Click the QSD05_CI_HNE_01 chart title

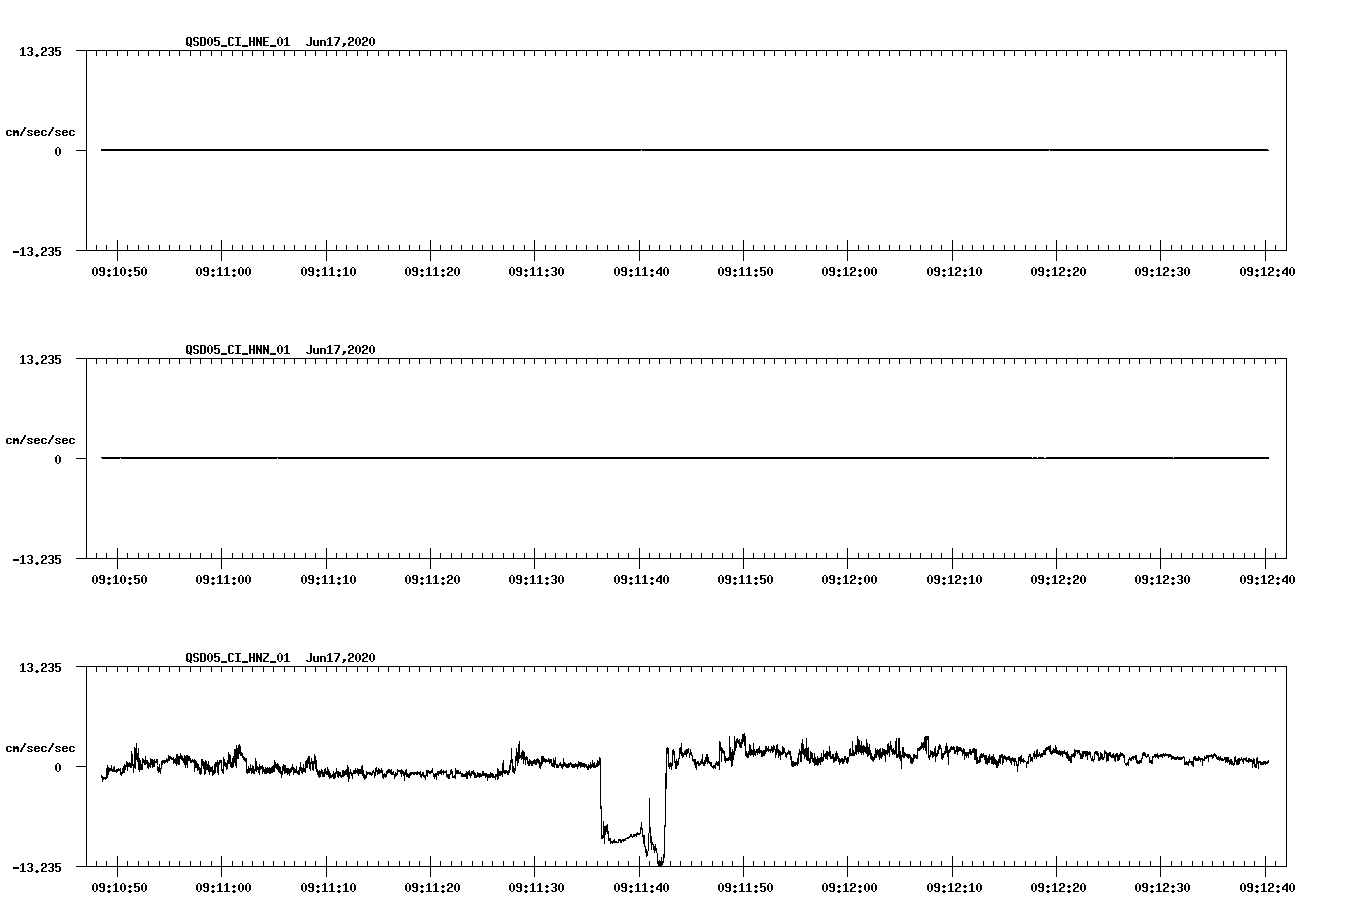tap(238, 42)
